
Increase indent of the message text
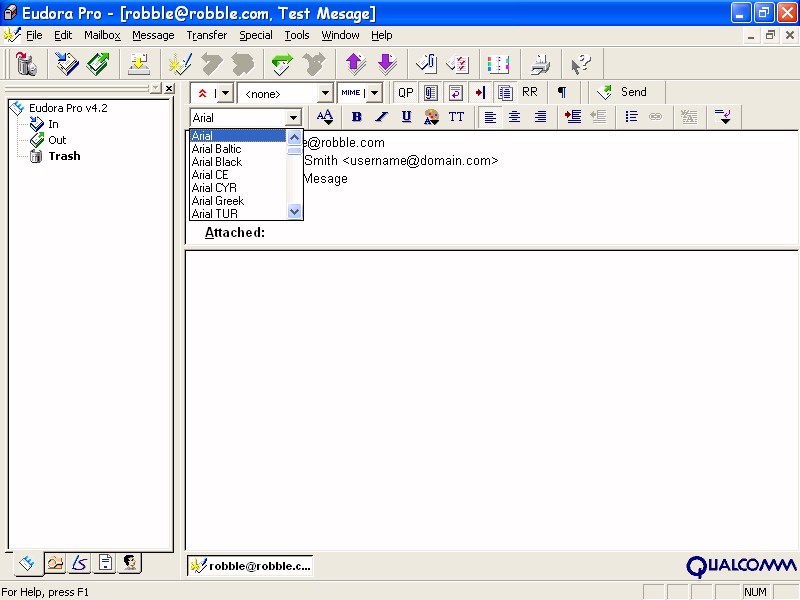pos(573,117)
